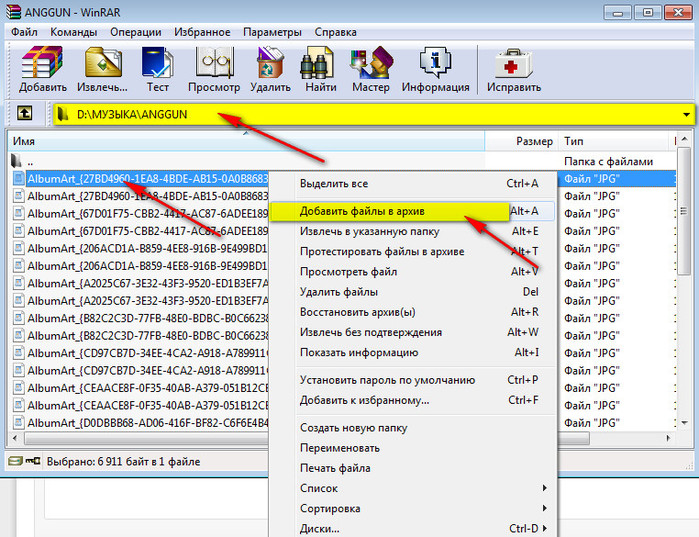The image size is (699, 537).
Task: Go up one folder level button
Action: (25, 114)
